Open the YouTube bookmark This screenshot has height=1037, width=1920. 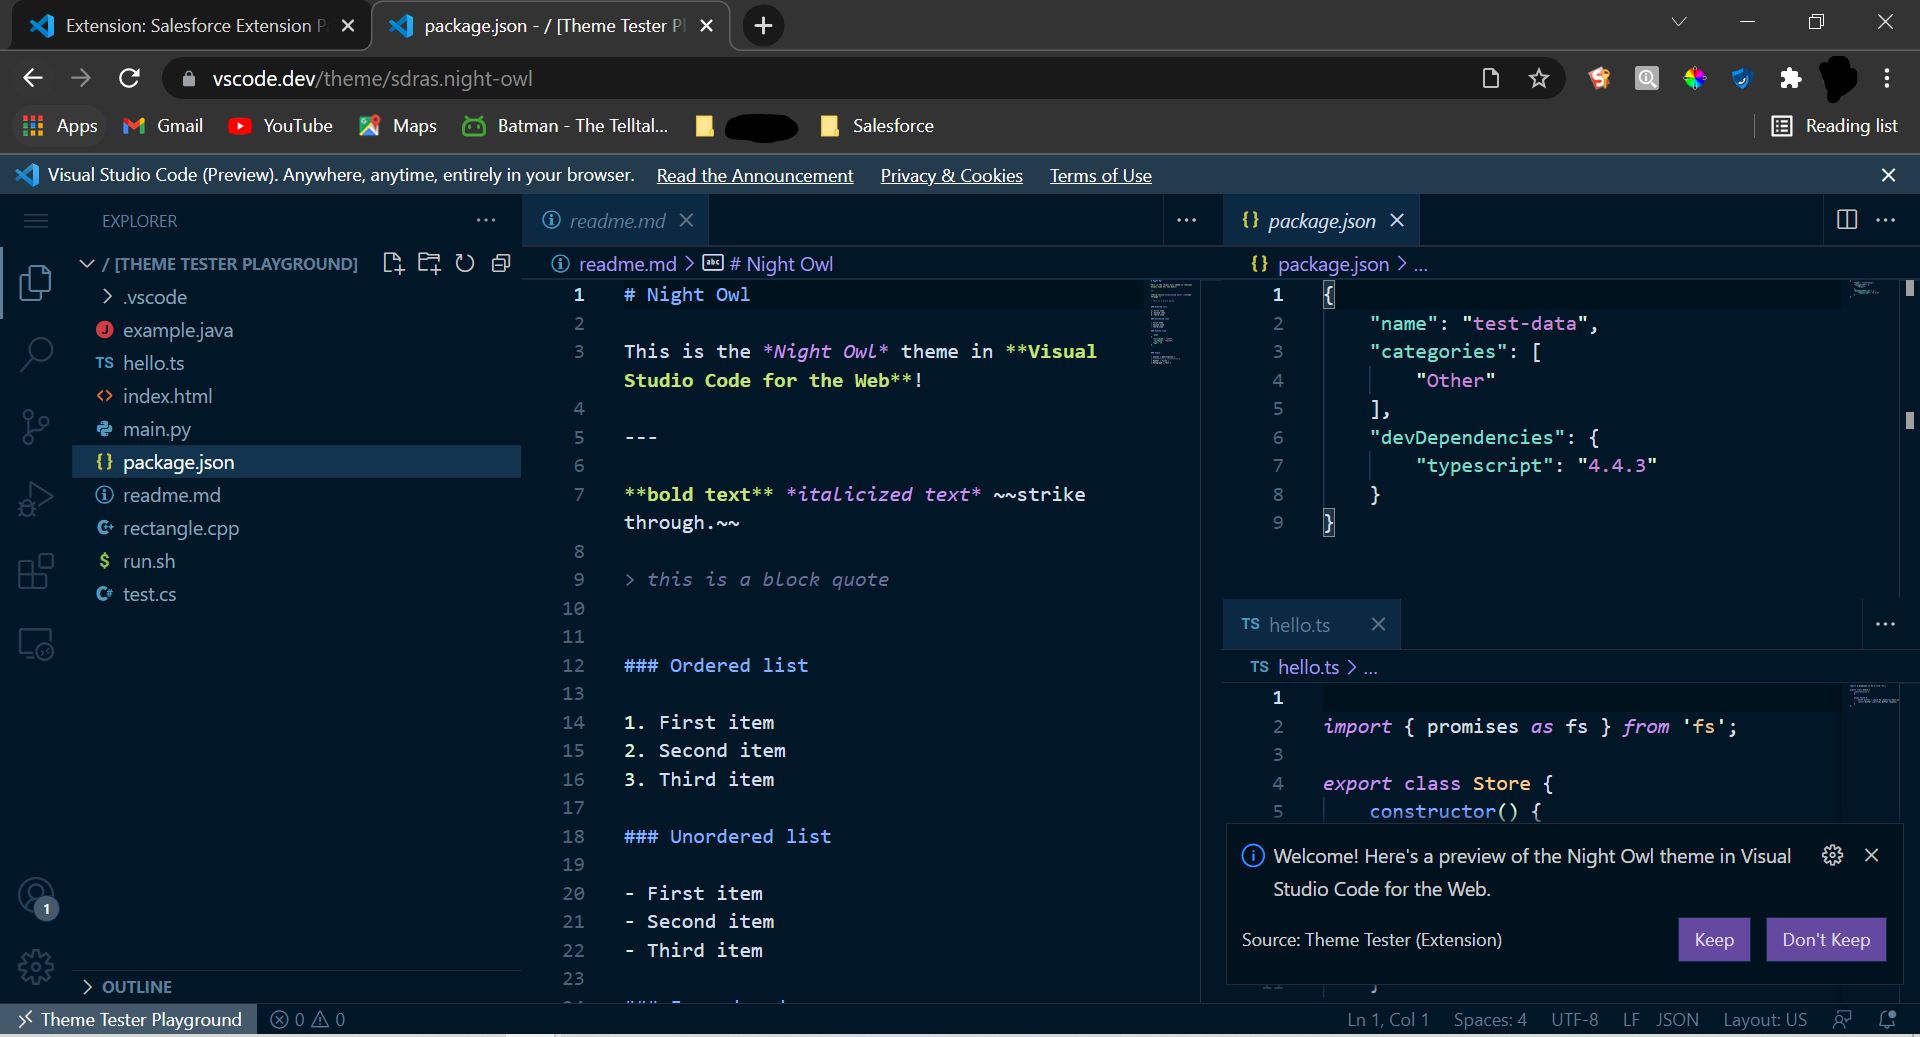(x=280, y=126)
